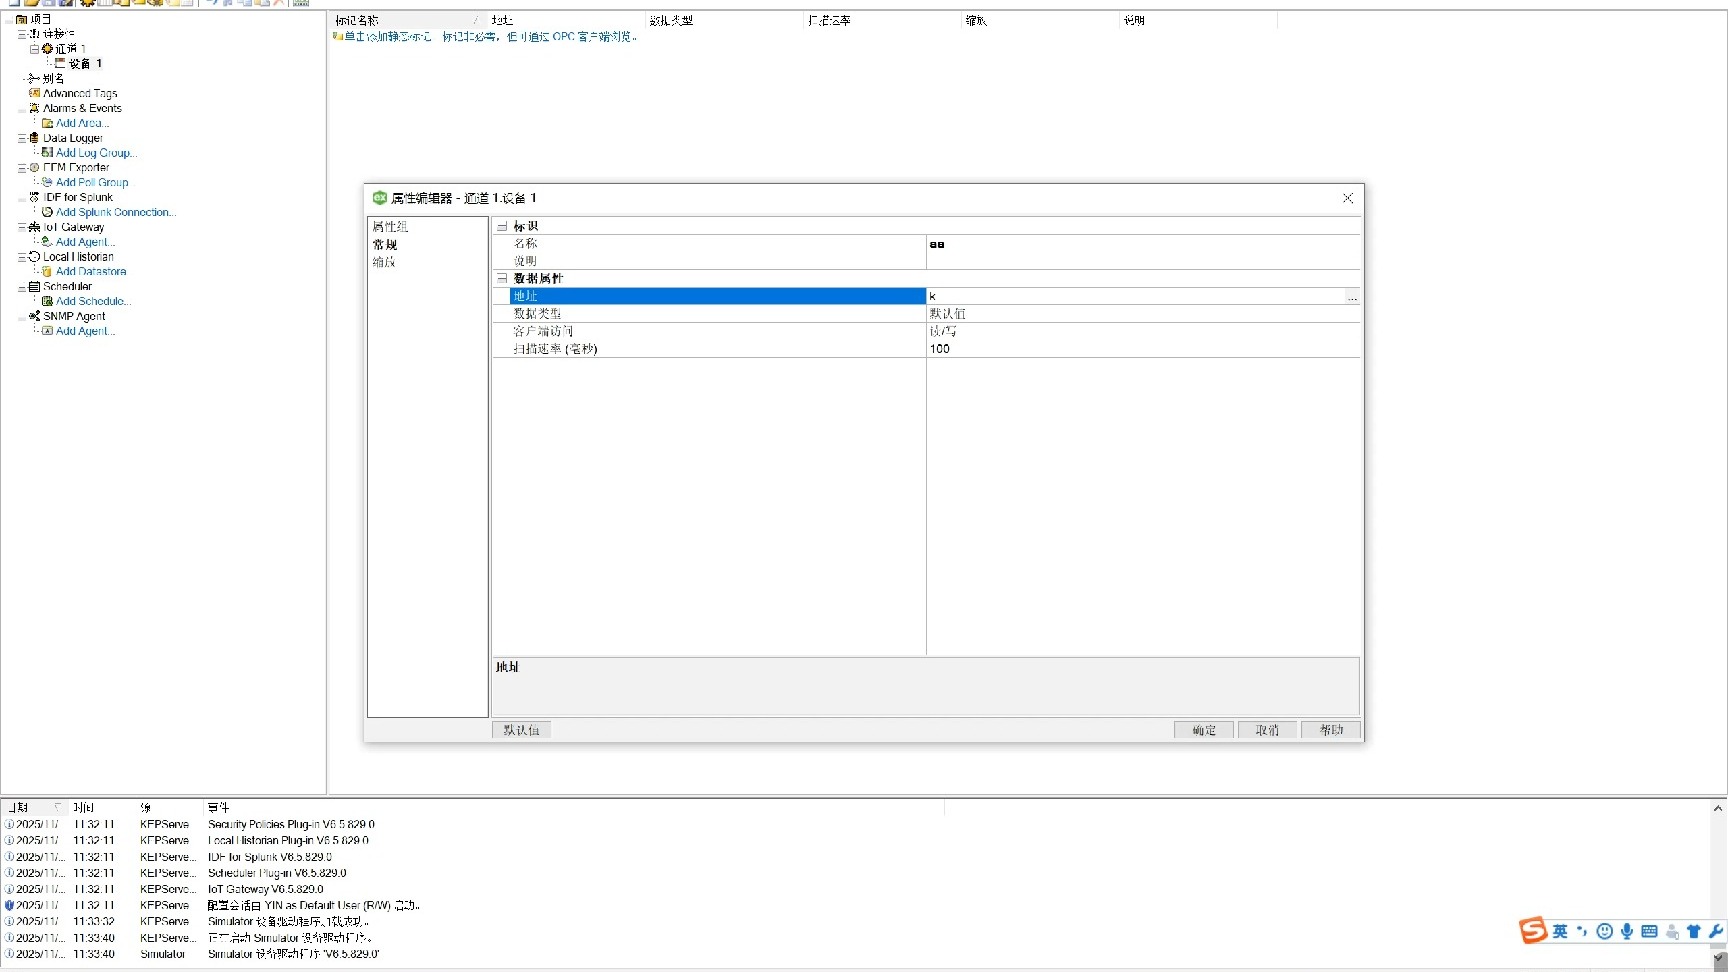Click the Add Schedule... link

93,301
